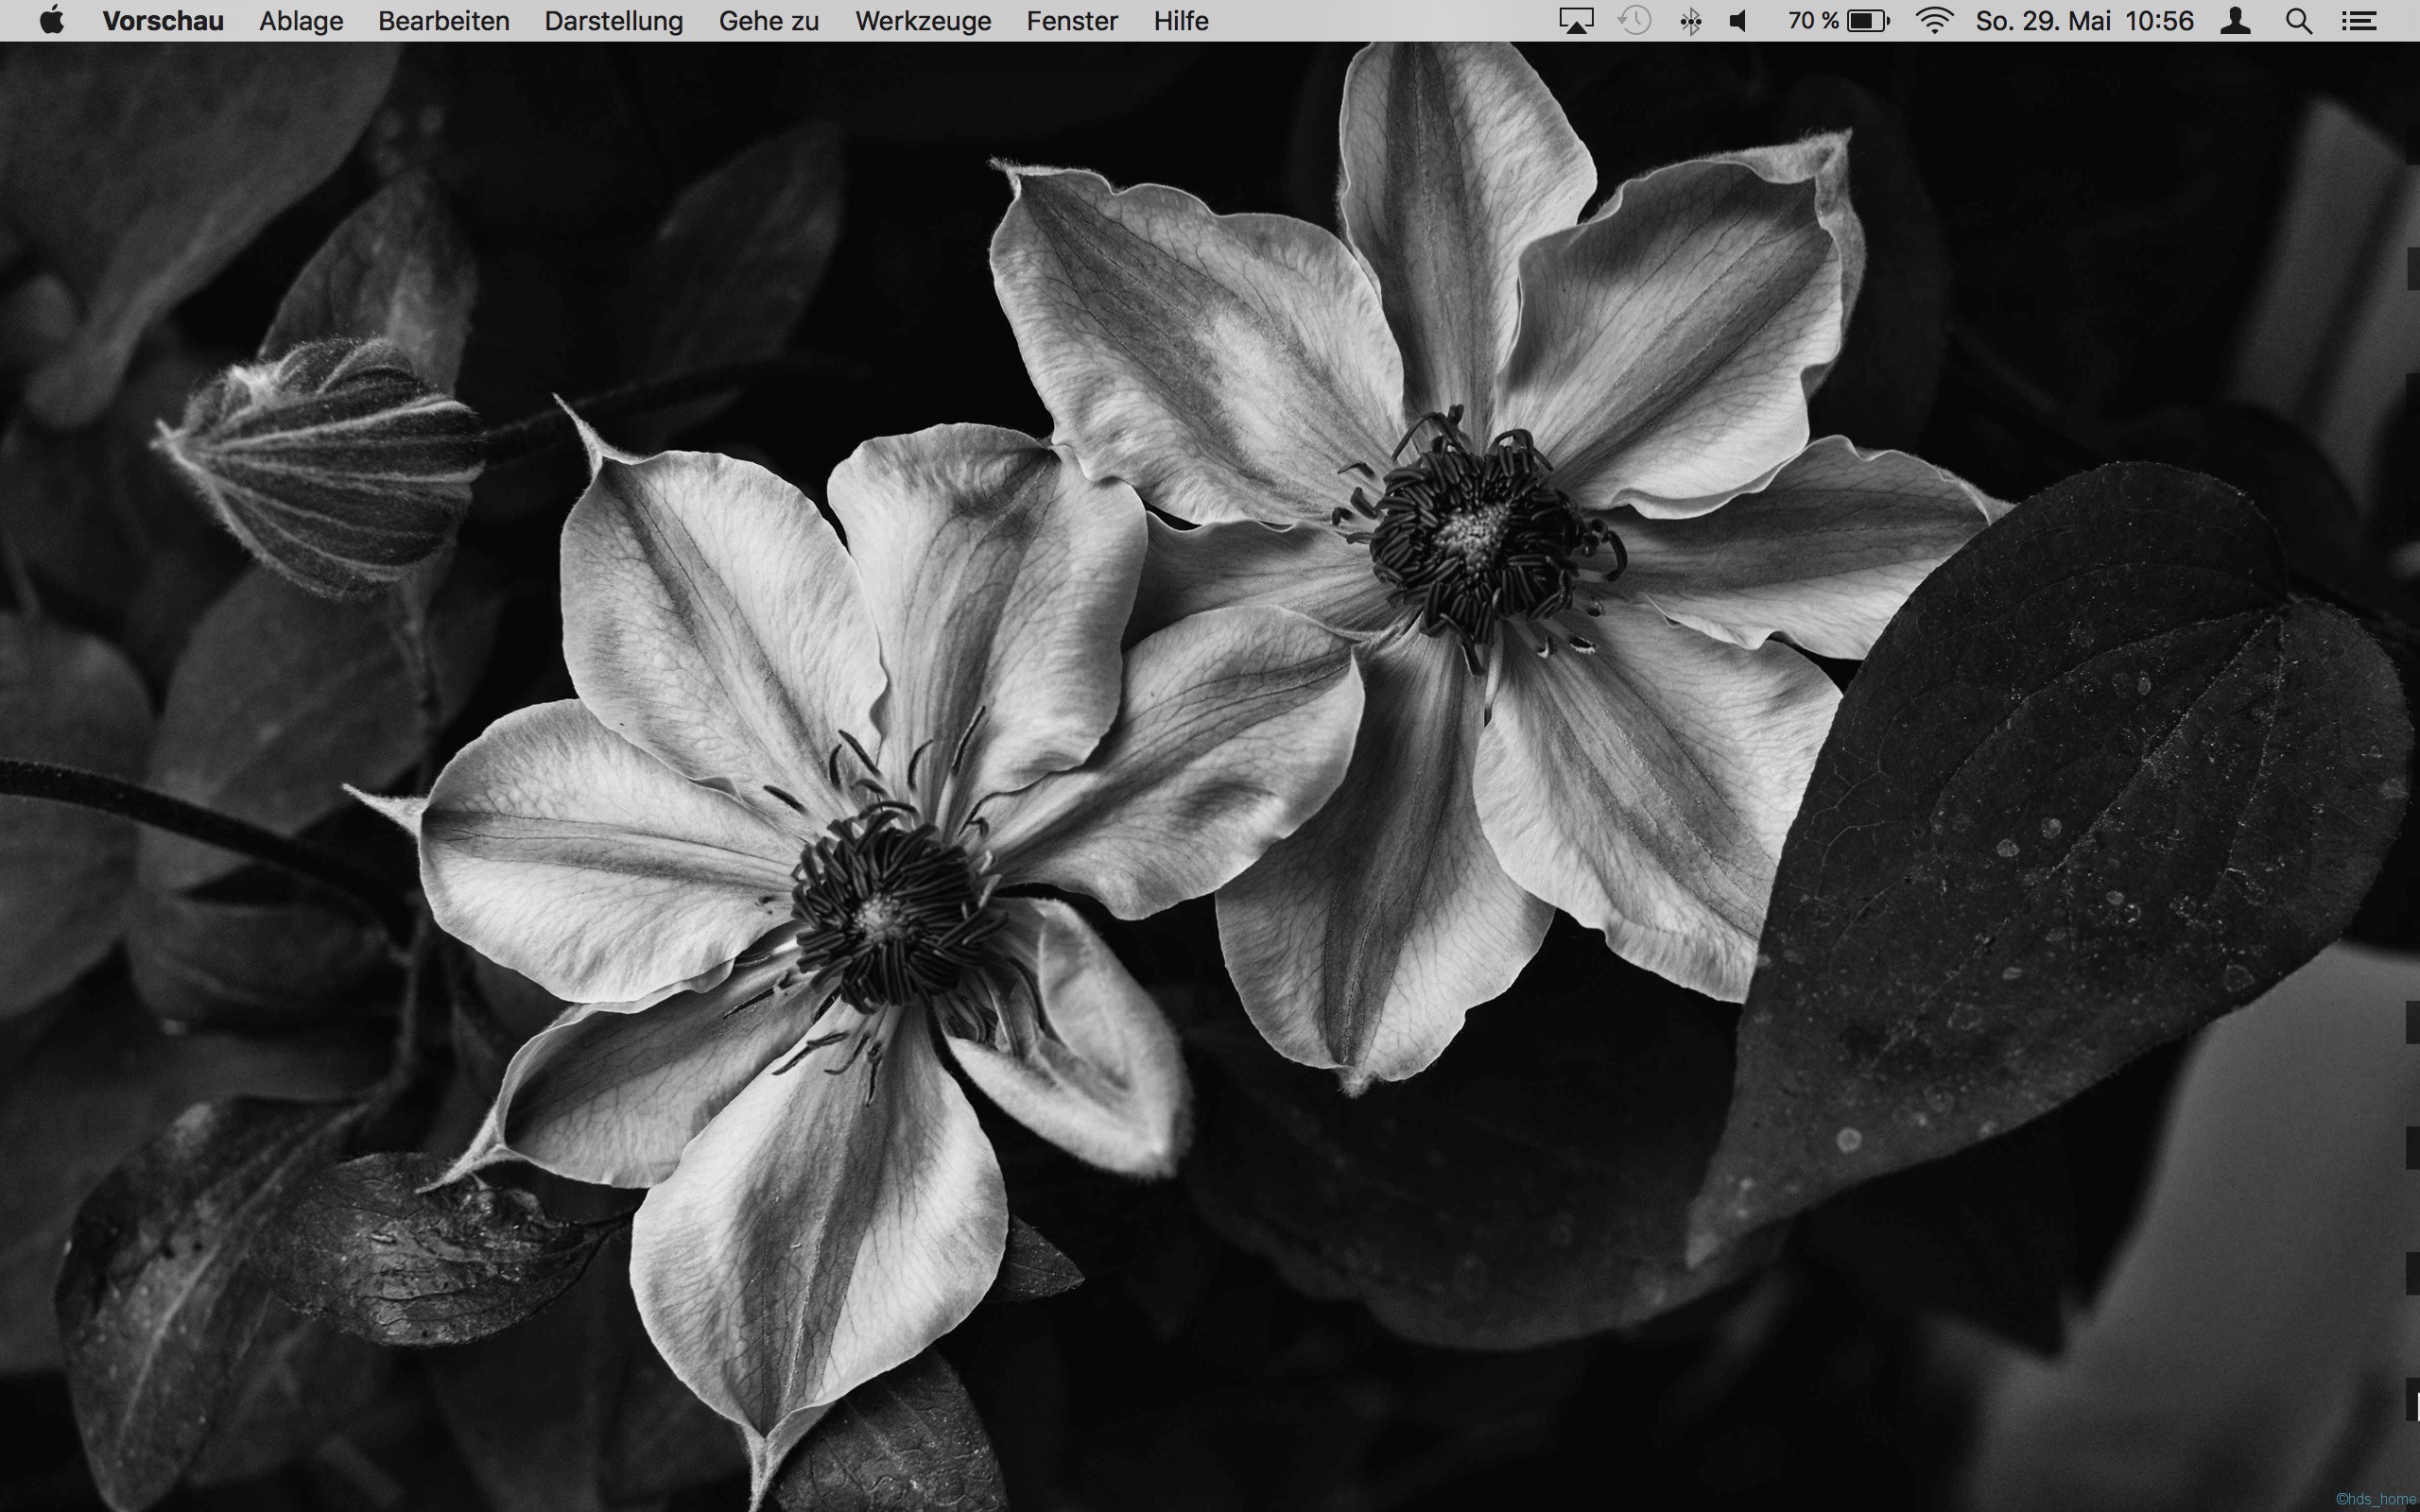
Task: Open the Apple menu
Action: tap(52, 20)
